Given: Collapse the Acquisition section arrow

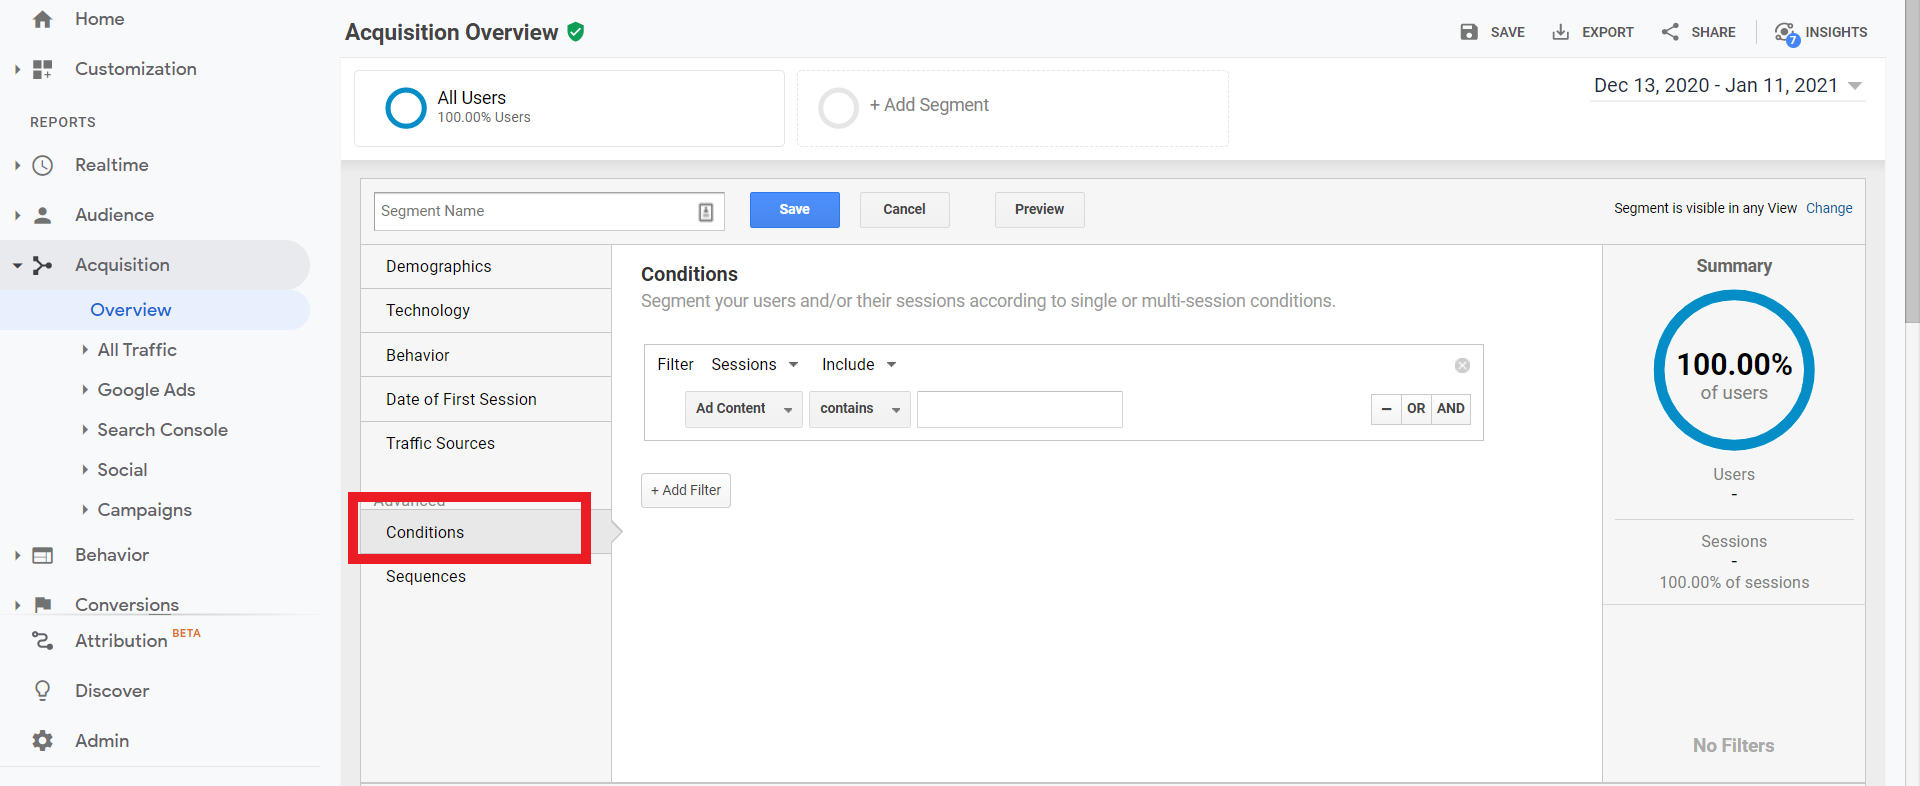Looking at the screenshot, I should [x=17, y=265].
